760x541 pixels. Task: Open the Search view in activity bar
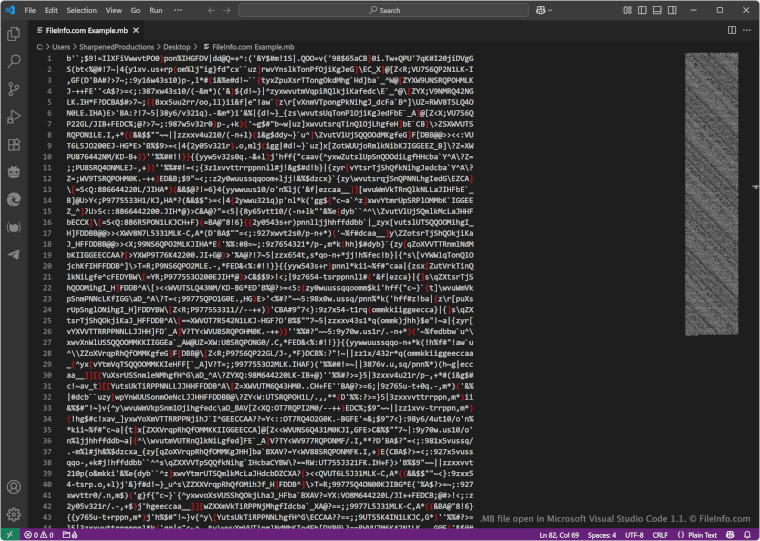(x=13, y=61)
